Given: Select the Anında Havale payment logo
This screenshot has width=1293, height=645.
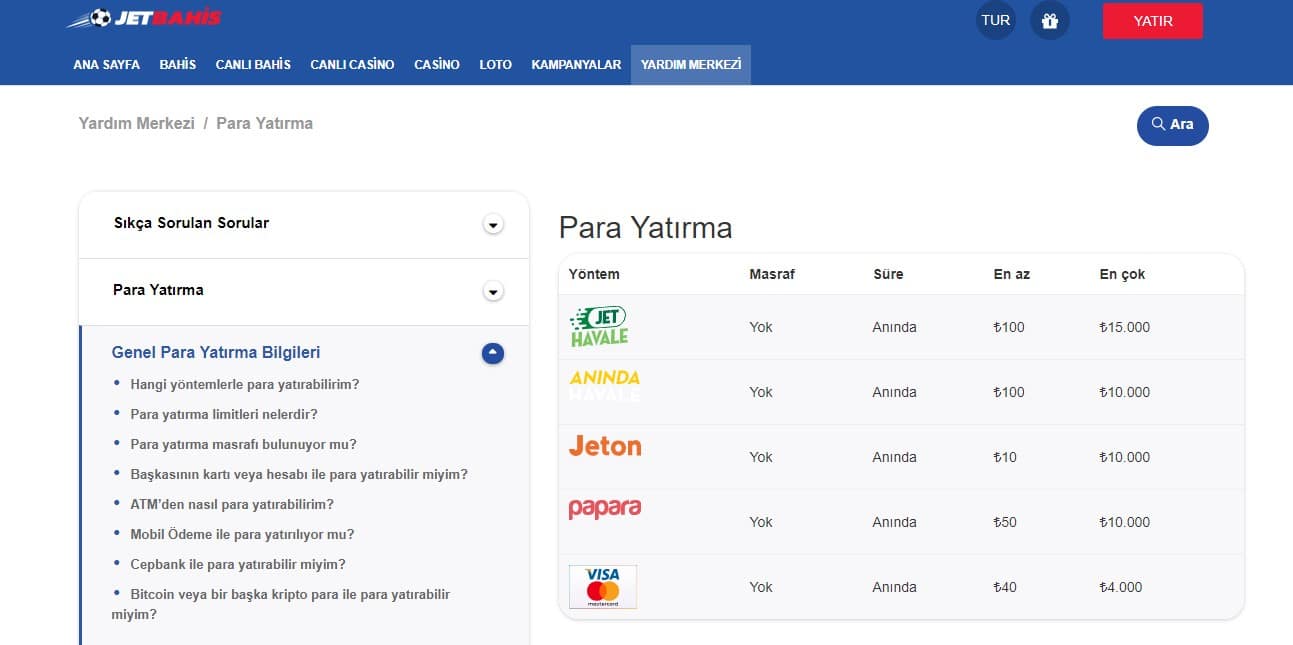Looking at the screenshot, I should (604, 386).
